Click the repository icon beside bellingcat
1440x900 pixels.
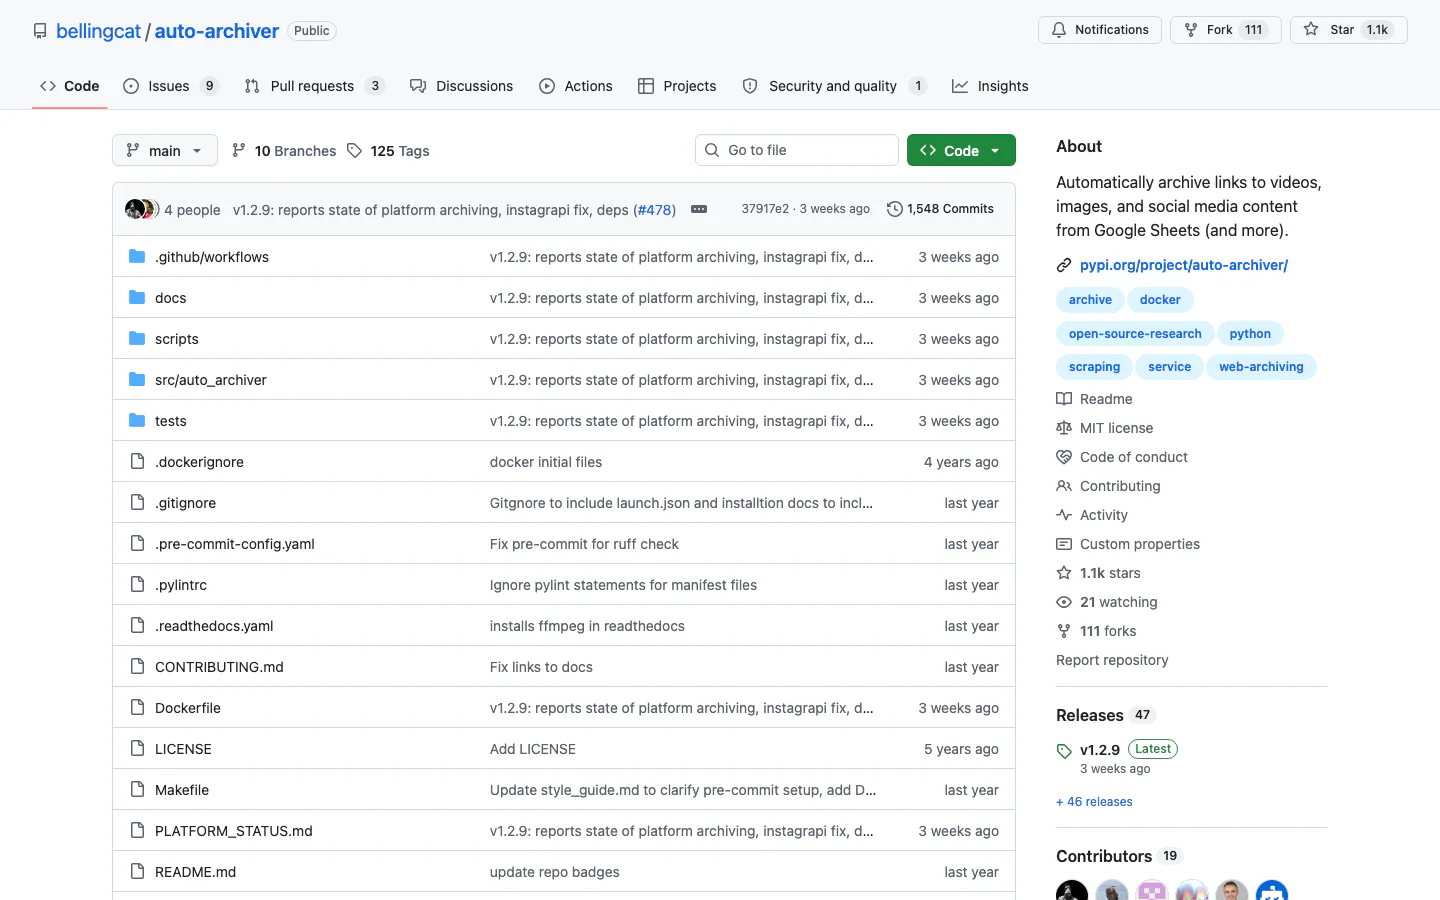coord(40,31)
